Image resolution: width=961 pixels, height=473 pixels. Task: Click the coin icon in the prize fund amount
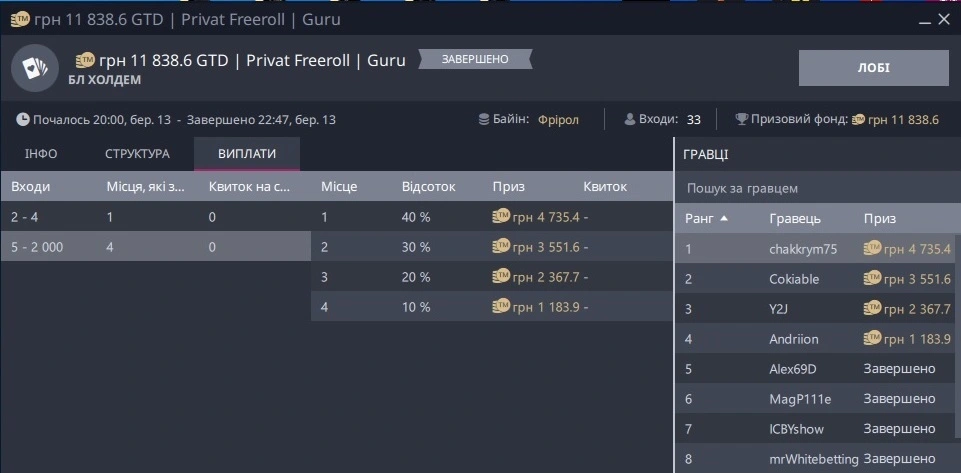point(858,120)
